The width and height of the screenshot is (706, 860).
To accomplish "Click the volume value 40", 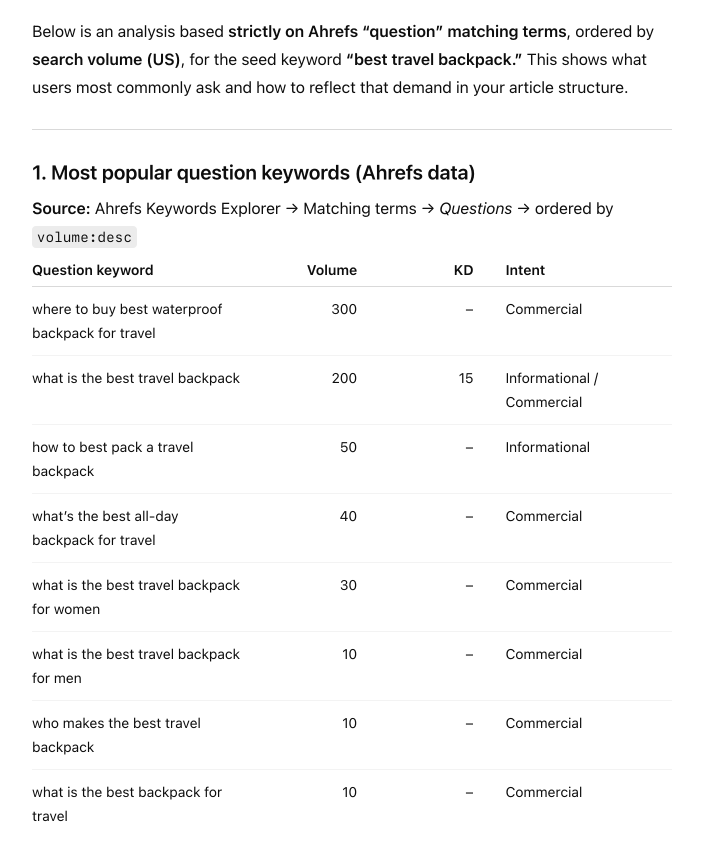I will [348, 516].
